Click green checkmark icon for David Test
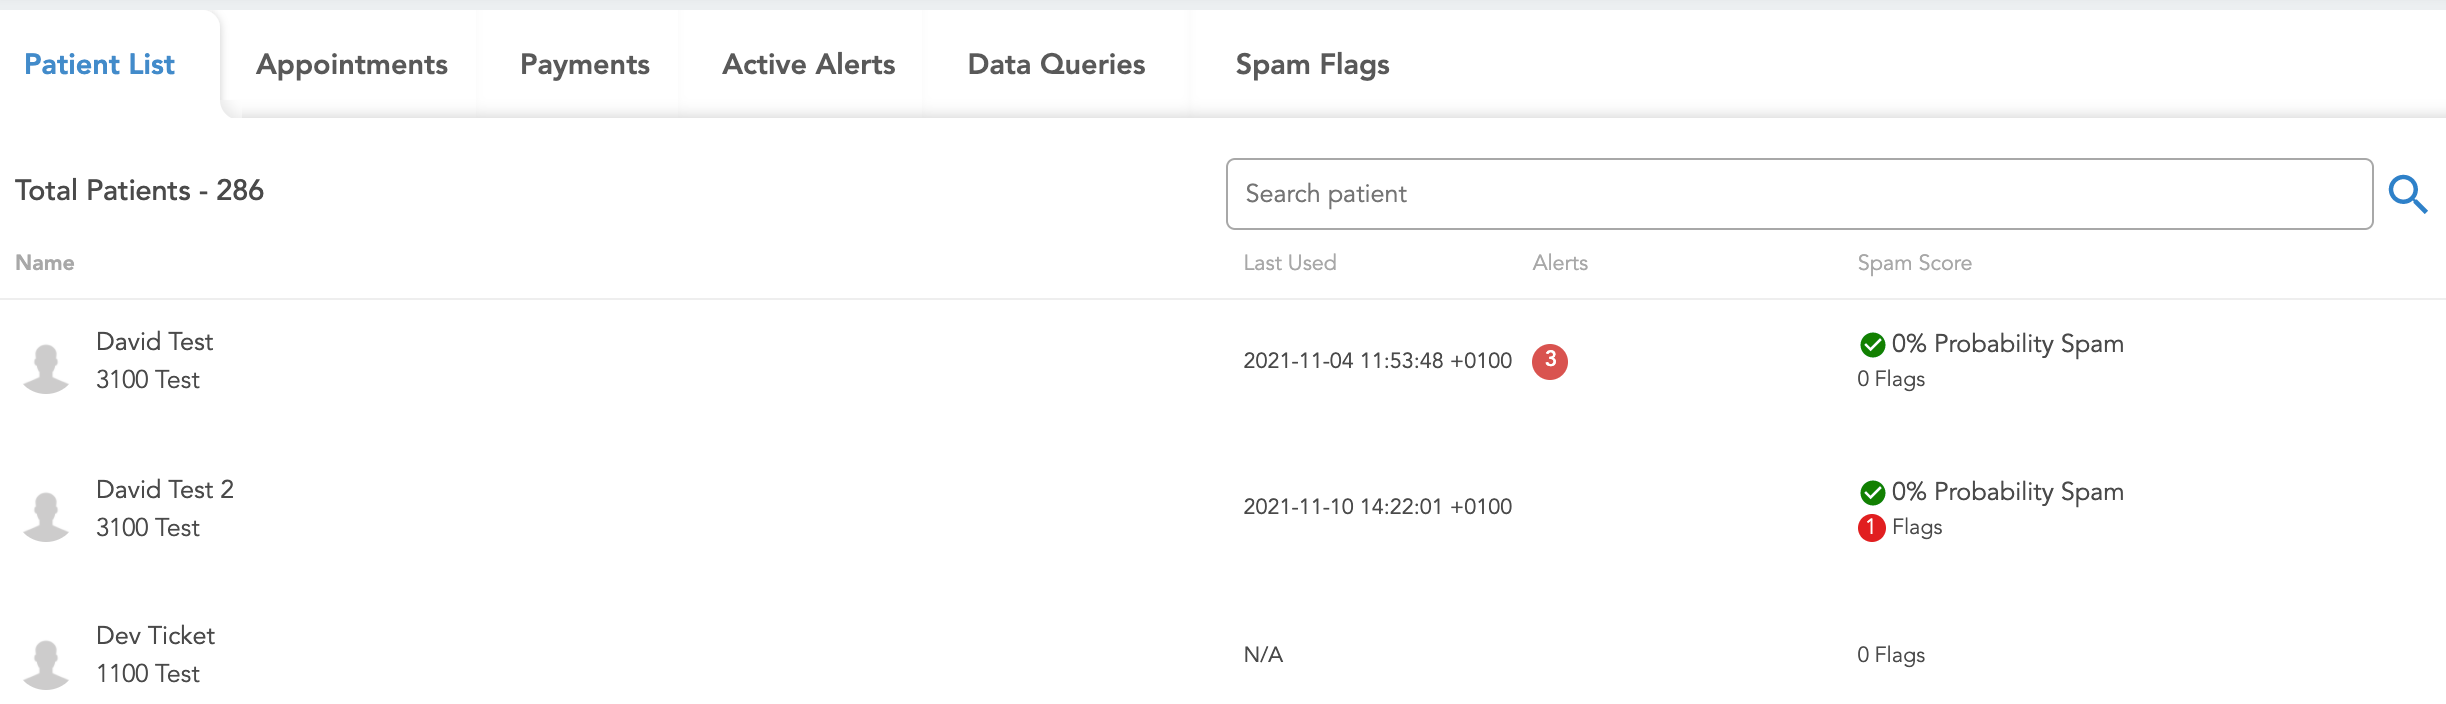Image resolution: width=2446 pixels, height=704 pixels. click(1872, 345)
